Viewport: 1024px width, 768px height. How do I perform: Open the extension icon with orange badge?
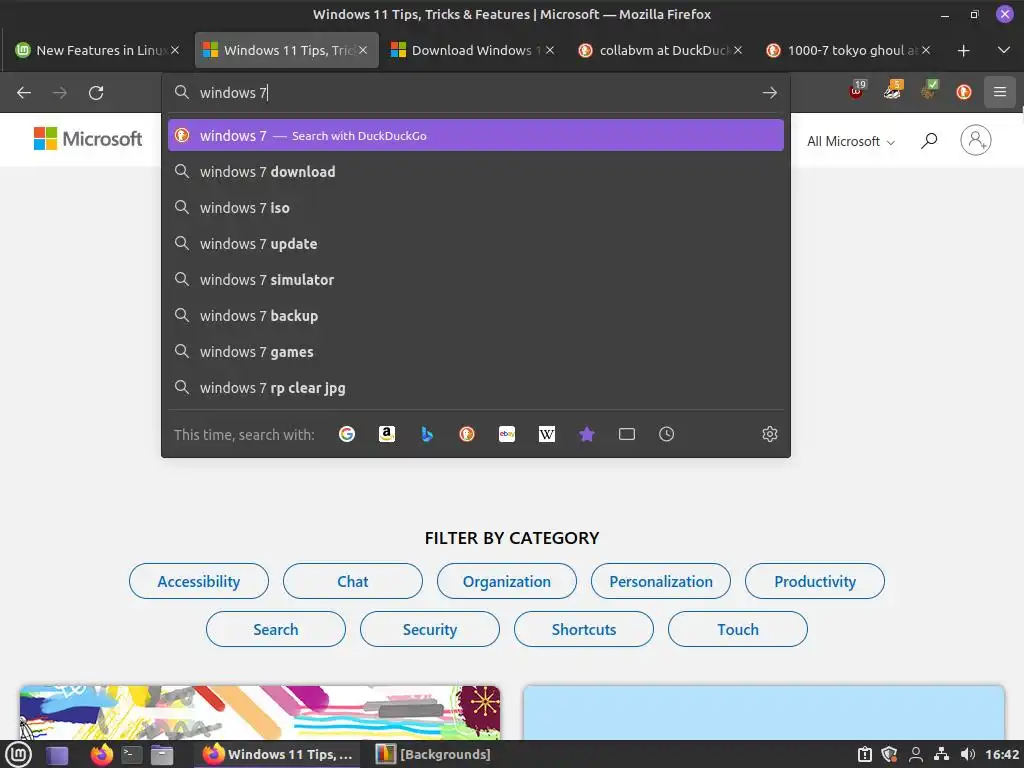pos(893,91)
